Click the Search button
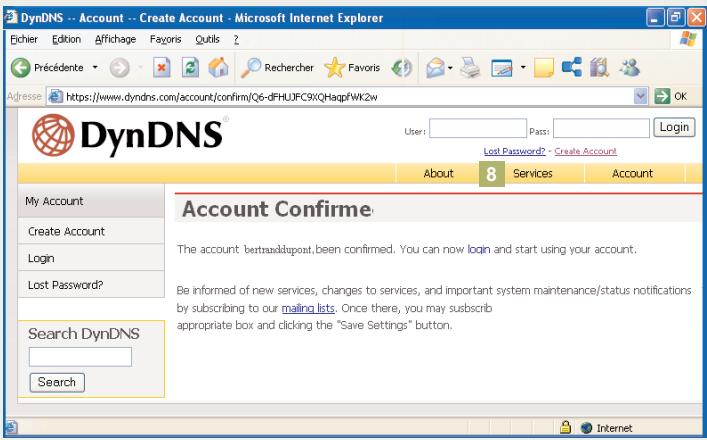Image resolution: width=707 pixels, height=440 pixels. [x=57, y=382]
